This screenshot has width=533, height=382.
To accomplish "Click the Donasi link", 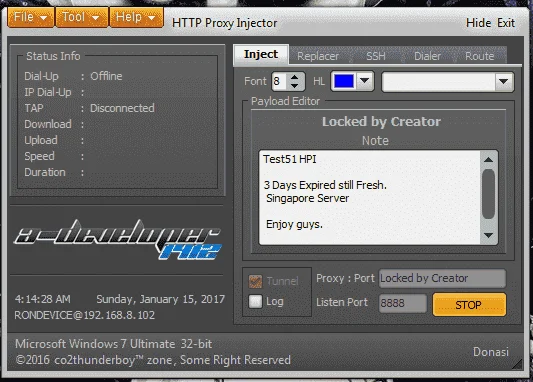I will tap(491, 352).
